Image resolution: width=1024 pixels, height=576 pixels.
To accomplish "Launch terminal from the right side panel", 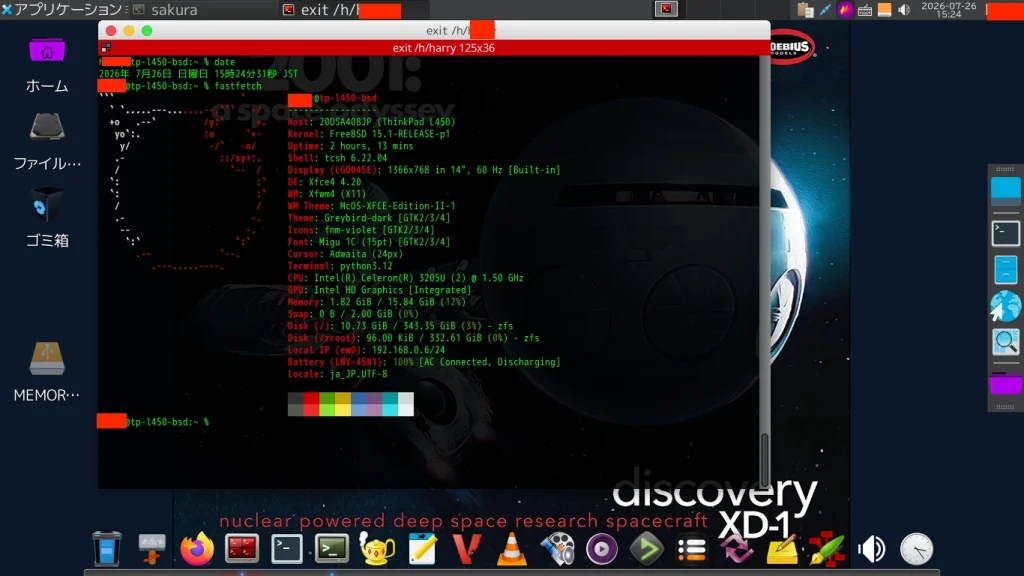I will click(x=1006, y=233).
